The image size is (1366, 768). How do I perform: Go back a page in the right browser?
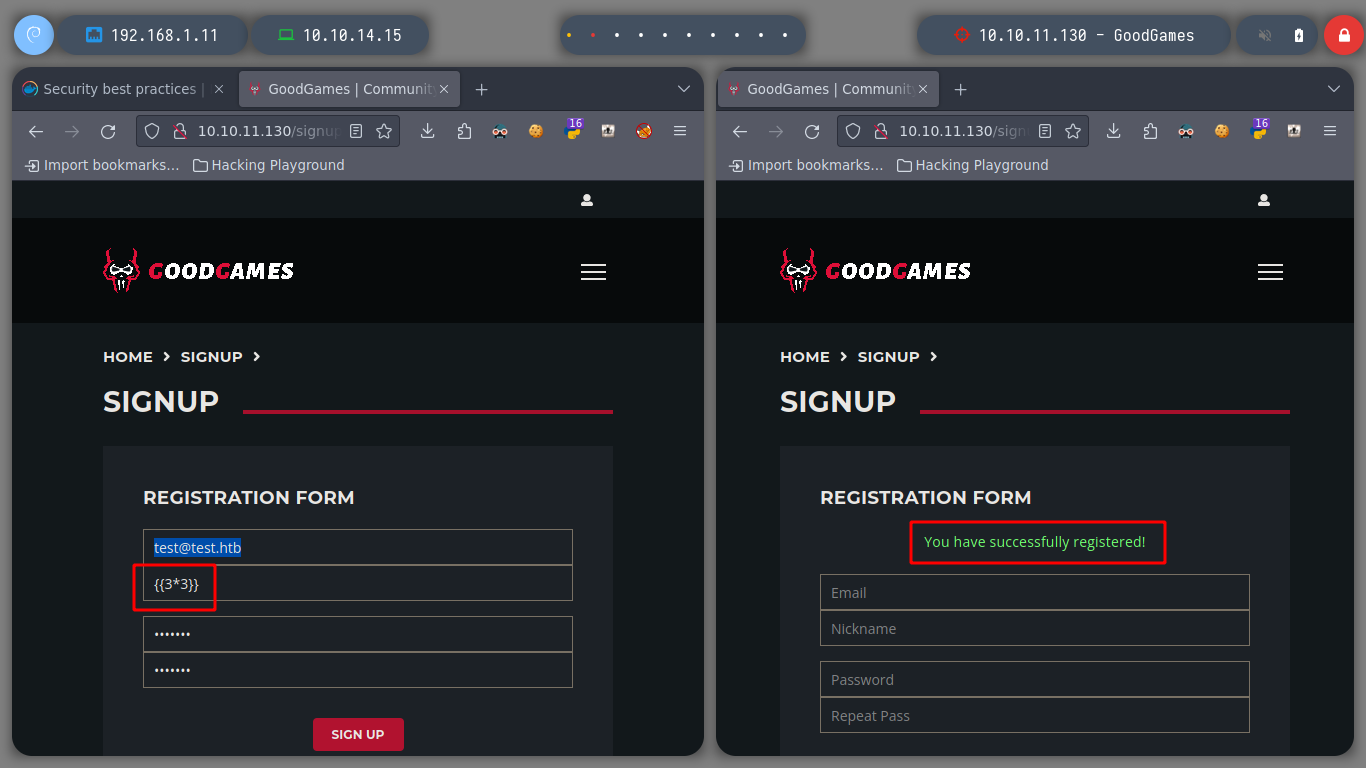[740, 131]
